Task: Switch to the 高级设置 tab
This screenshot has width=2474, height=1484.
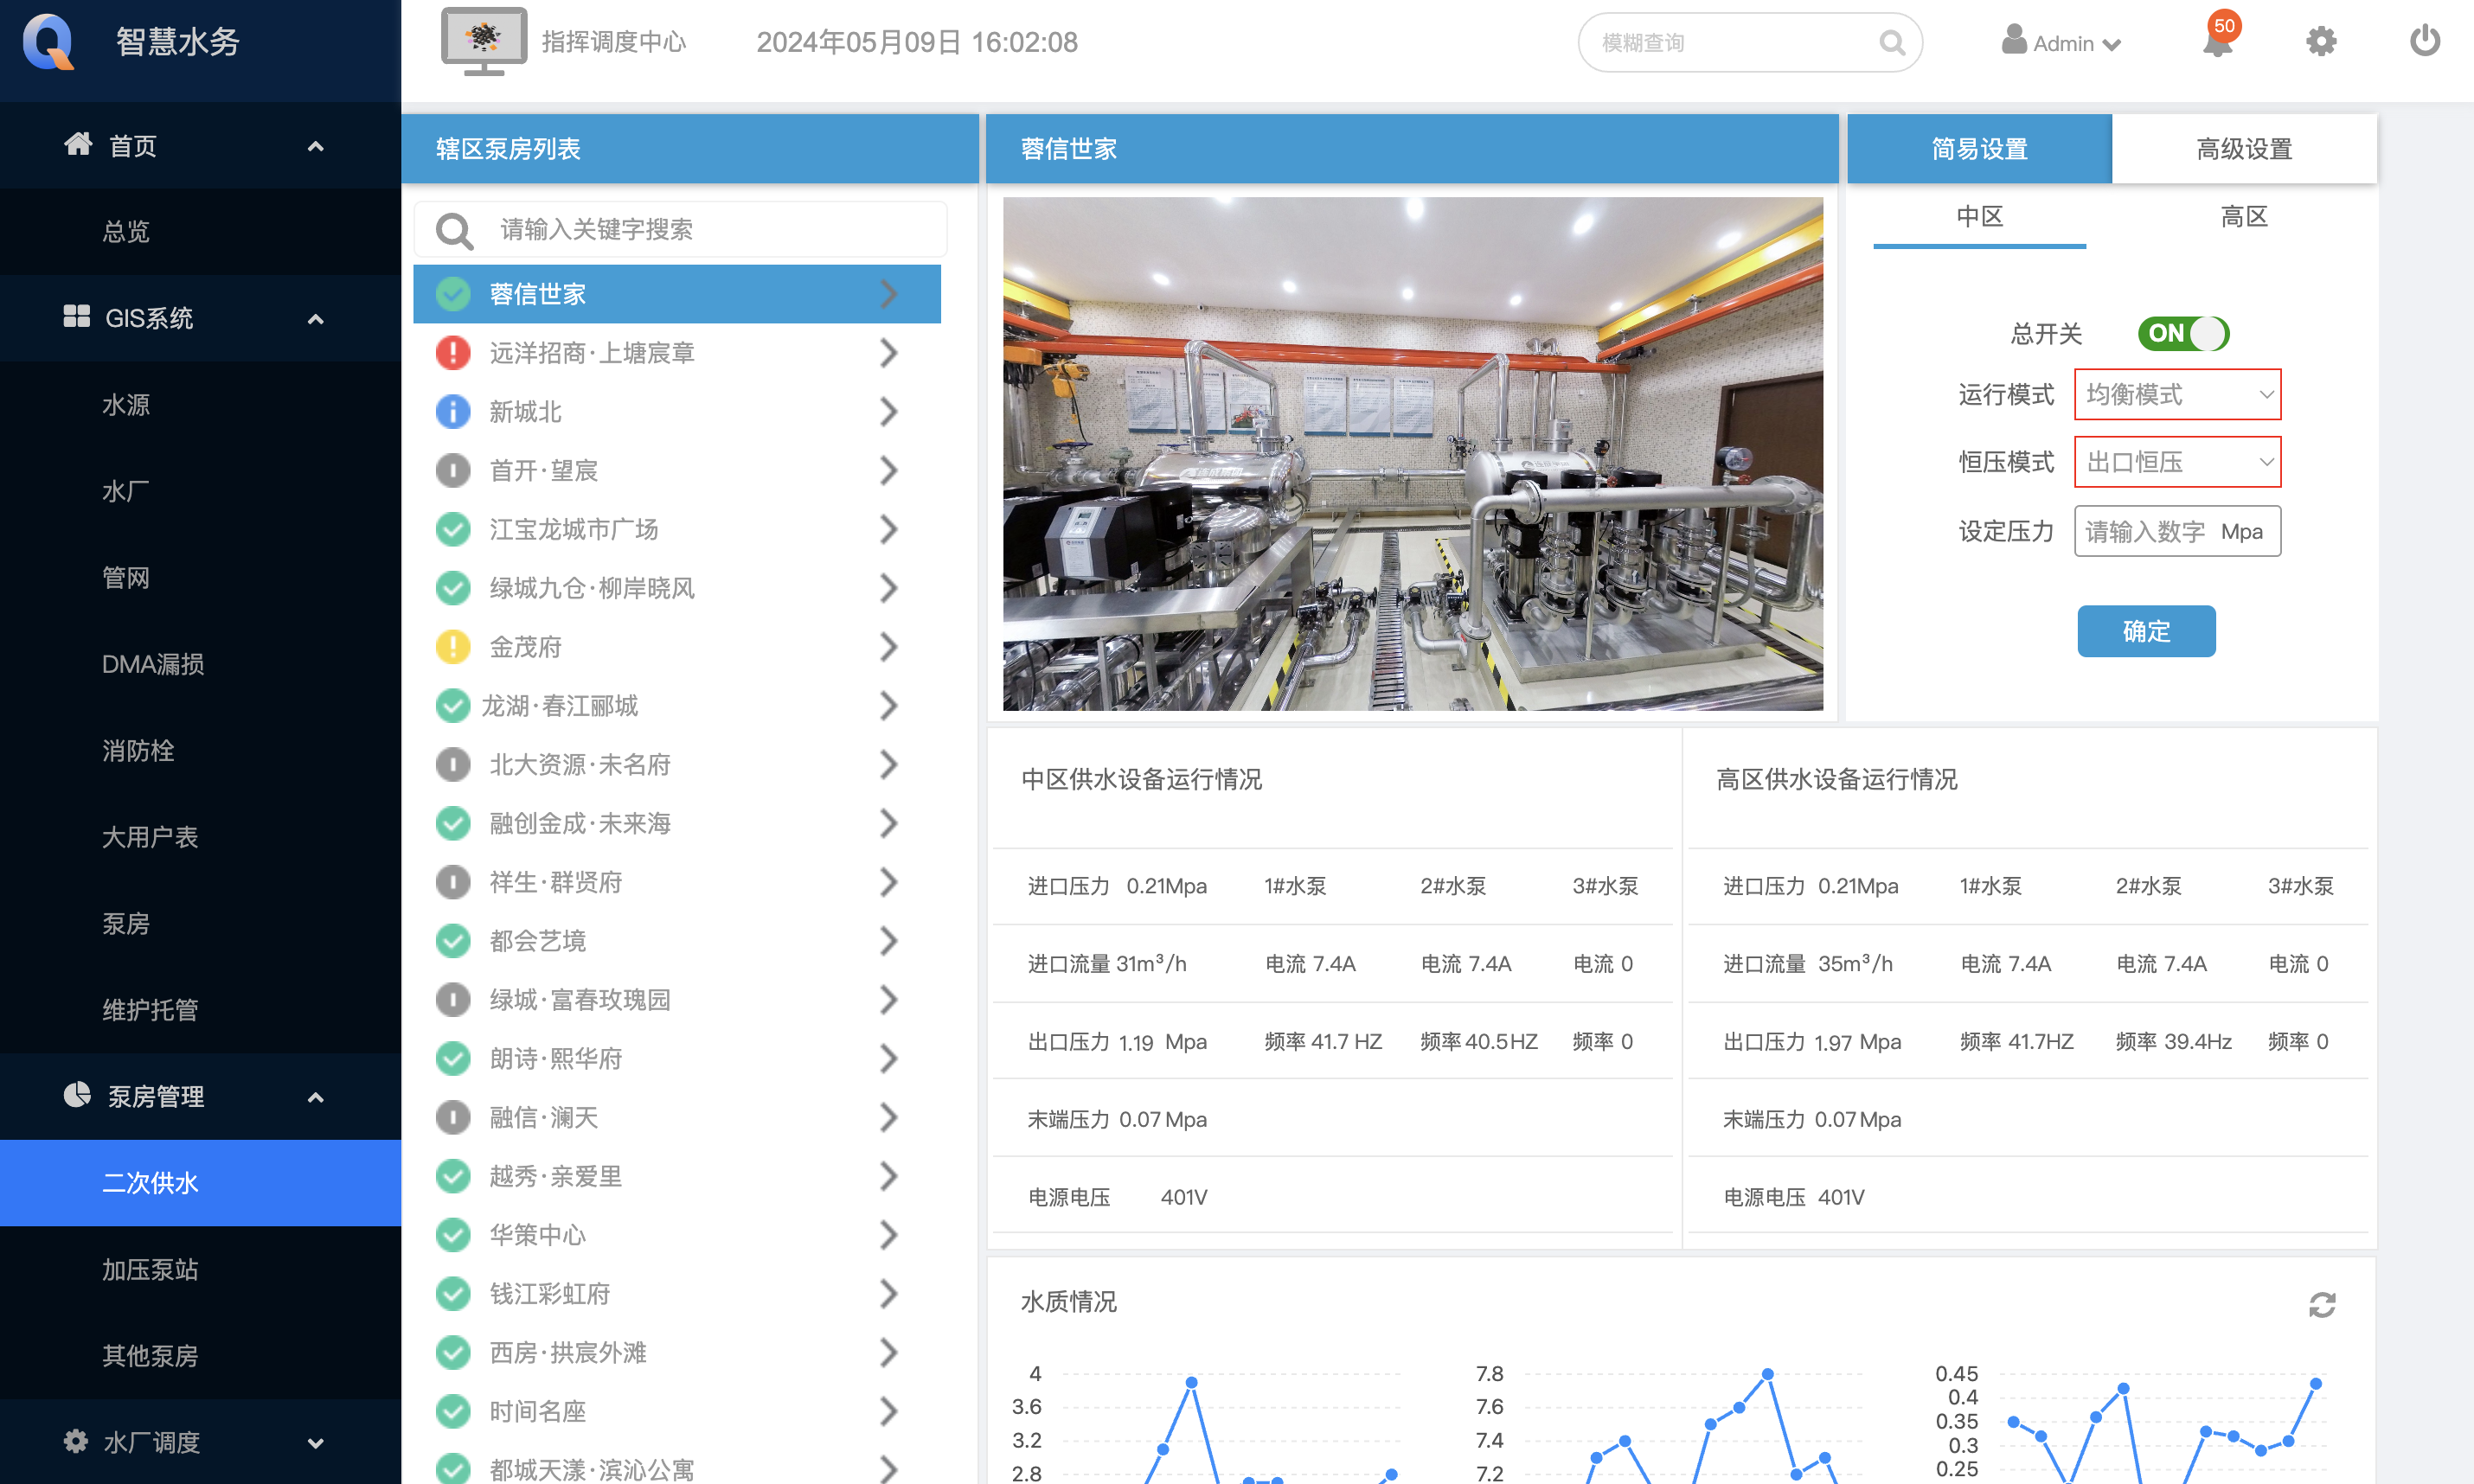Action: click(x=2243, y=149)
